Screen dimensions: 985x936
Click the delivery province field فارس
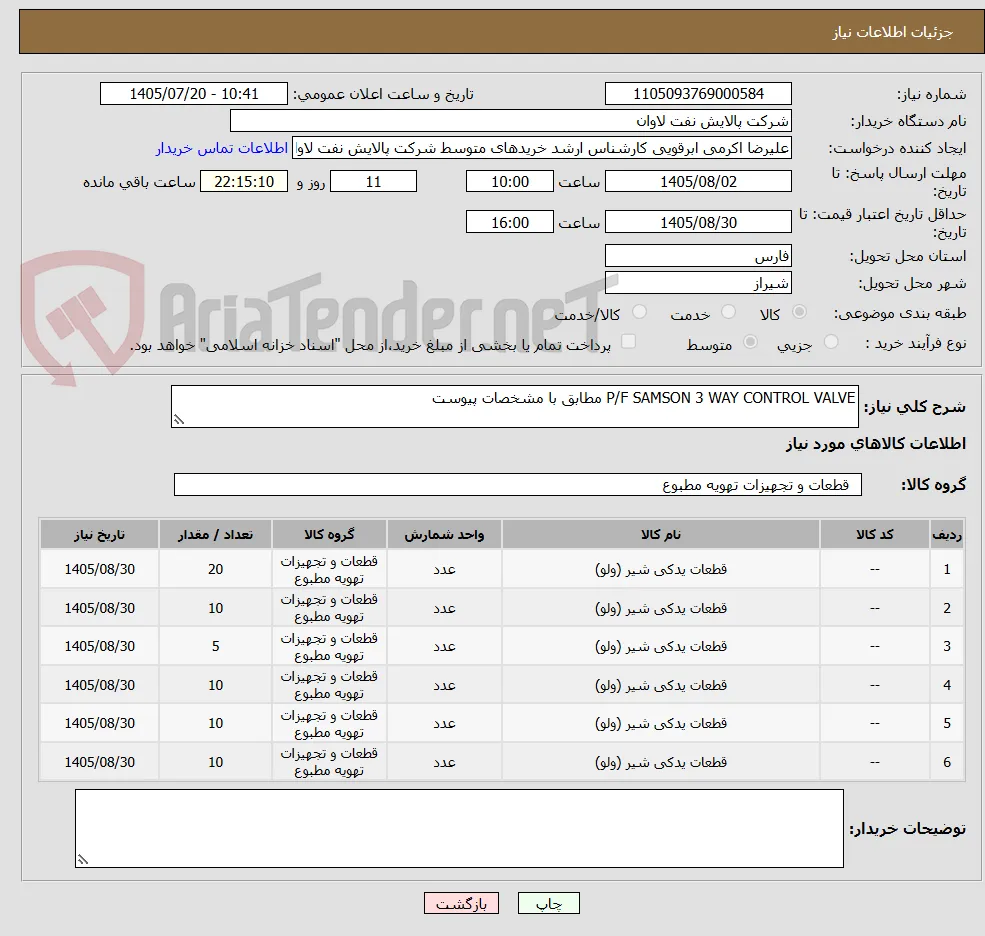coord(698,256)
